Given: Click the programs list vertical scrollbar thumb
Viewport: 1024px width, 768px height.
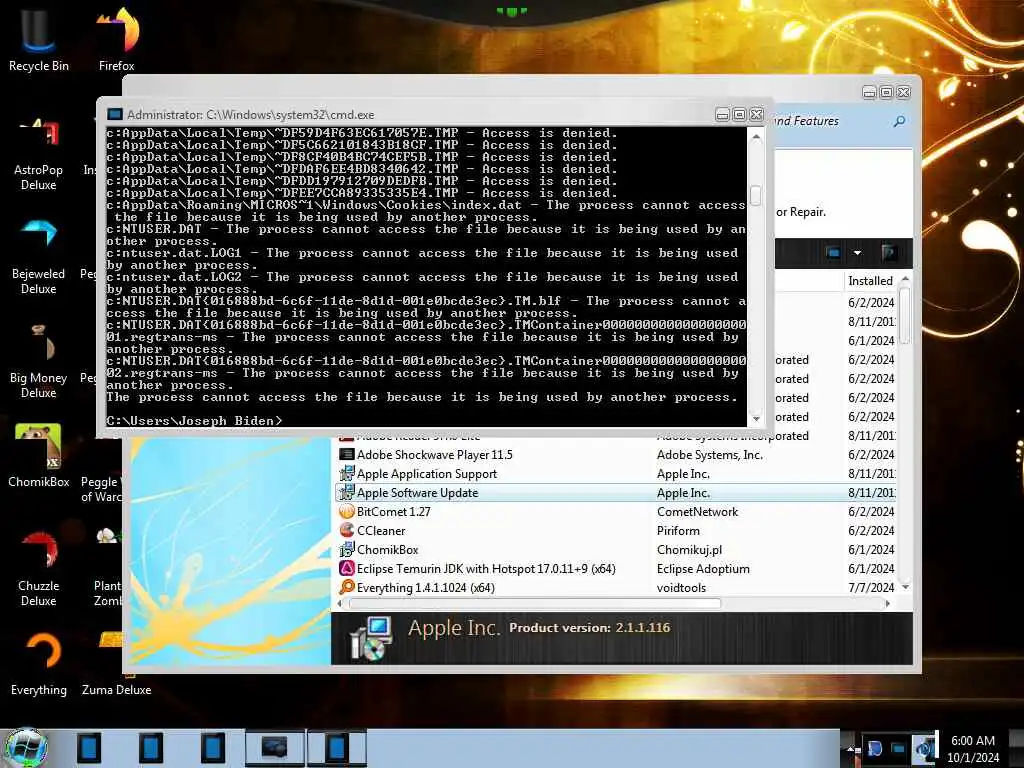Looking at the screenshot, I should [x=904, y=315].
